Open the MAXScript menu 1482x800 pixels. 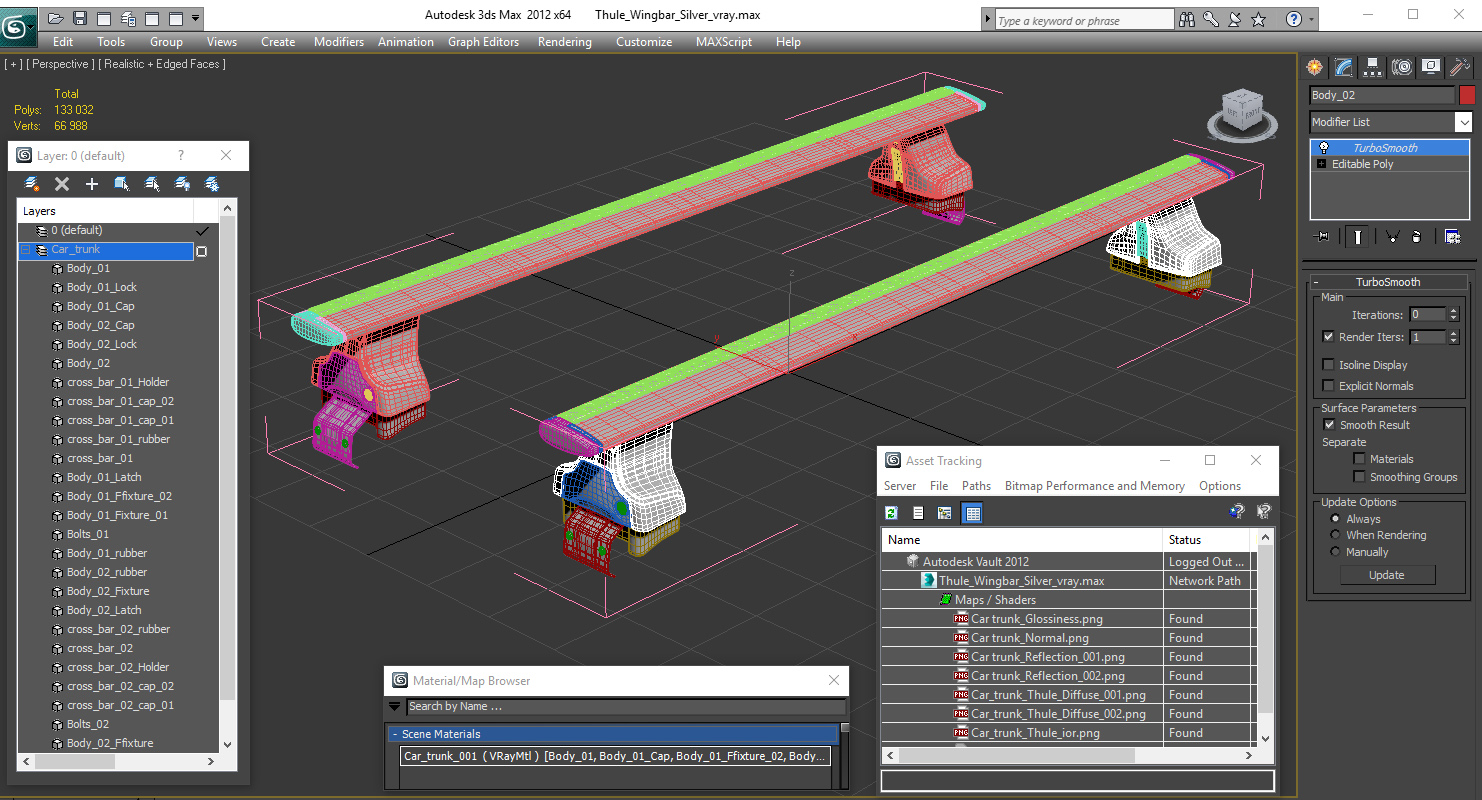[x=724, y=42]
